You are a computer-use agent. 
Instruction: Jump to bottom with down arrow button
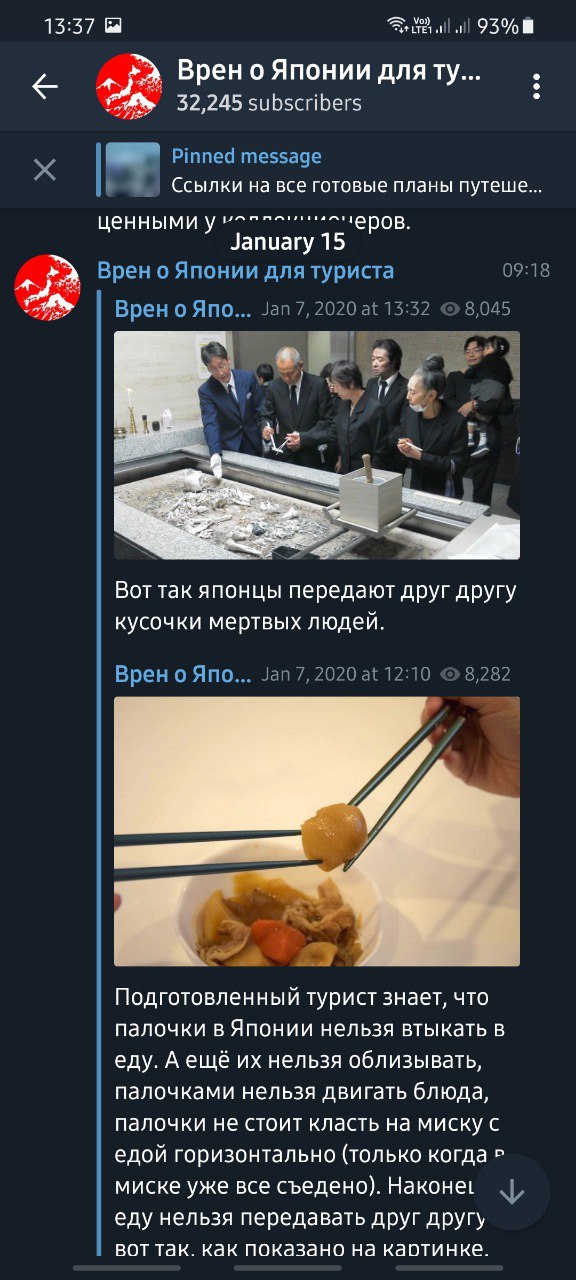(x=511, y=1193)
